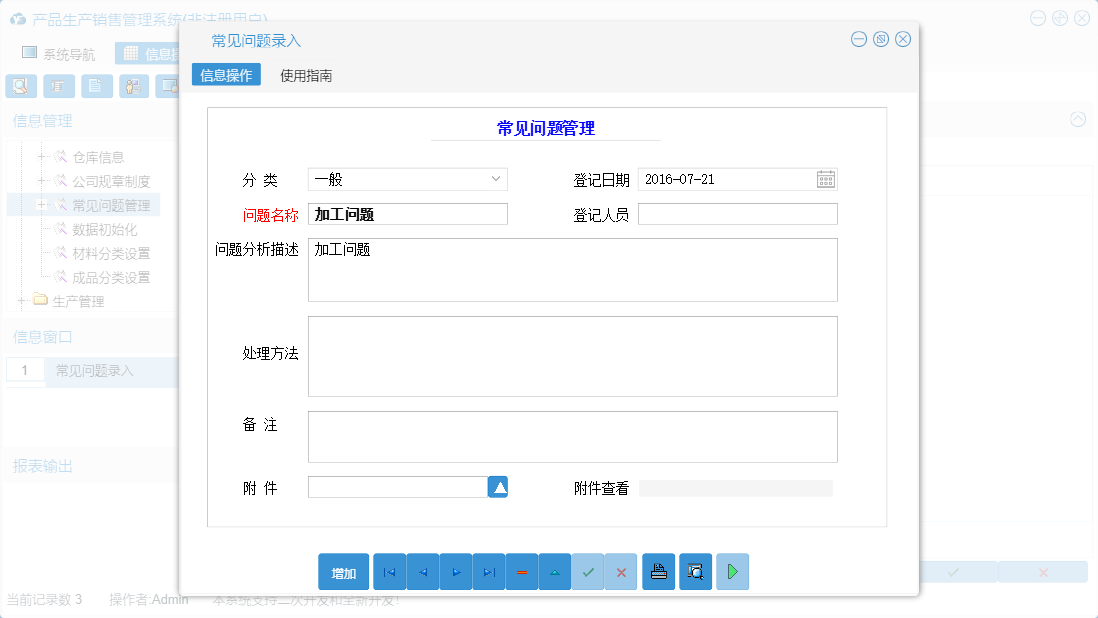This screenshot has width=1098, height=618.
Task: Click the 登记人员 input field
Action: pos(737,213)
